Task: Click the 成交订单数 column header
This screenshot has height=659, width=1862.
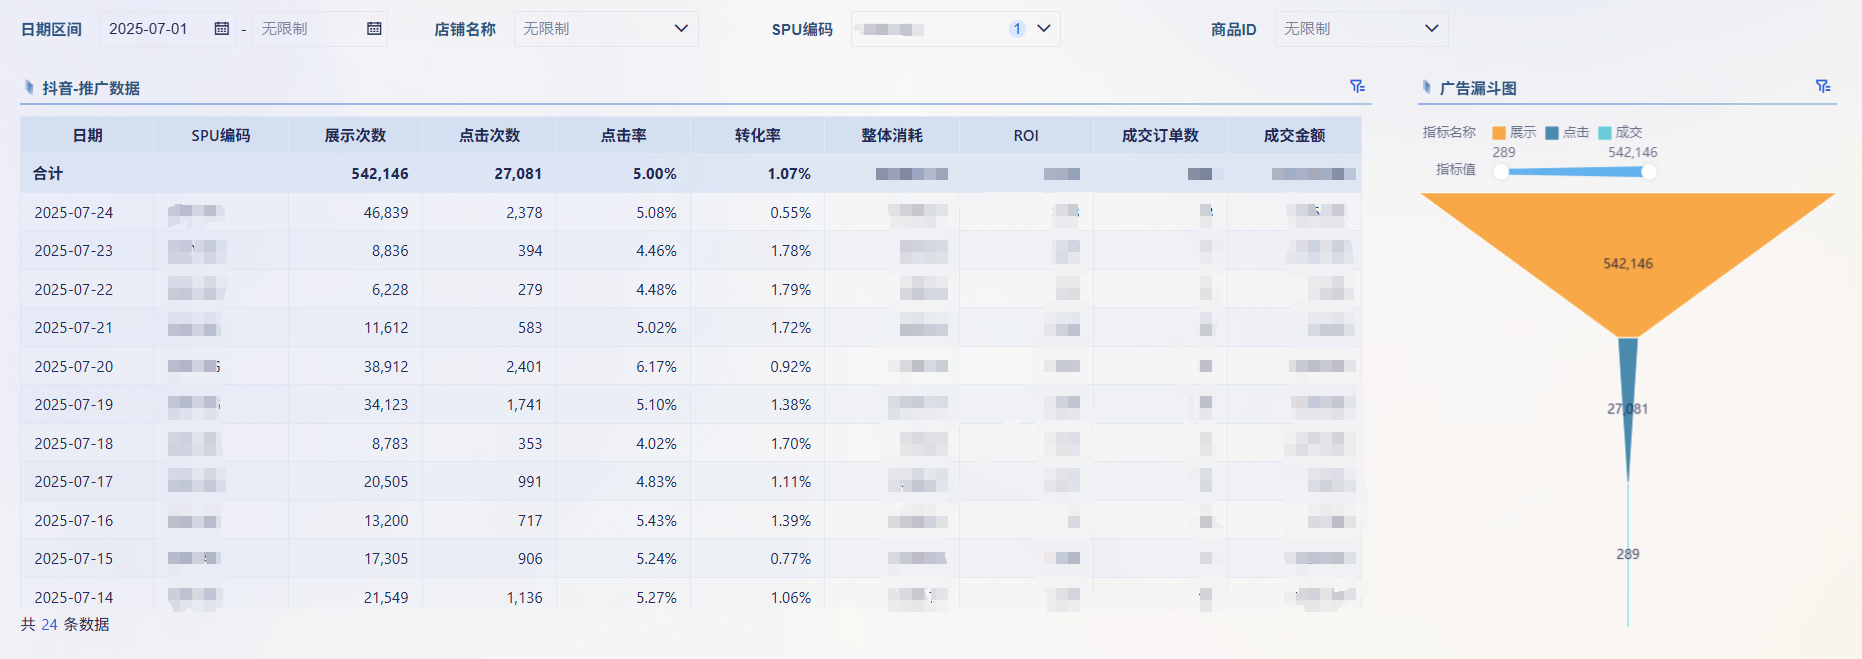Action: 1160,135
